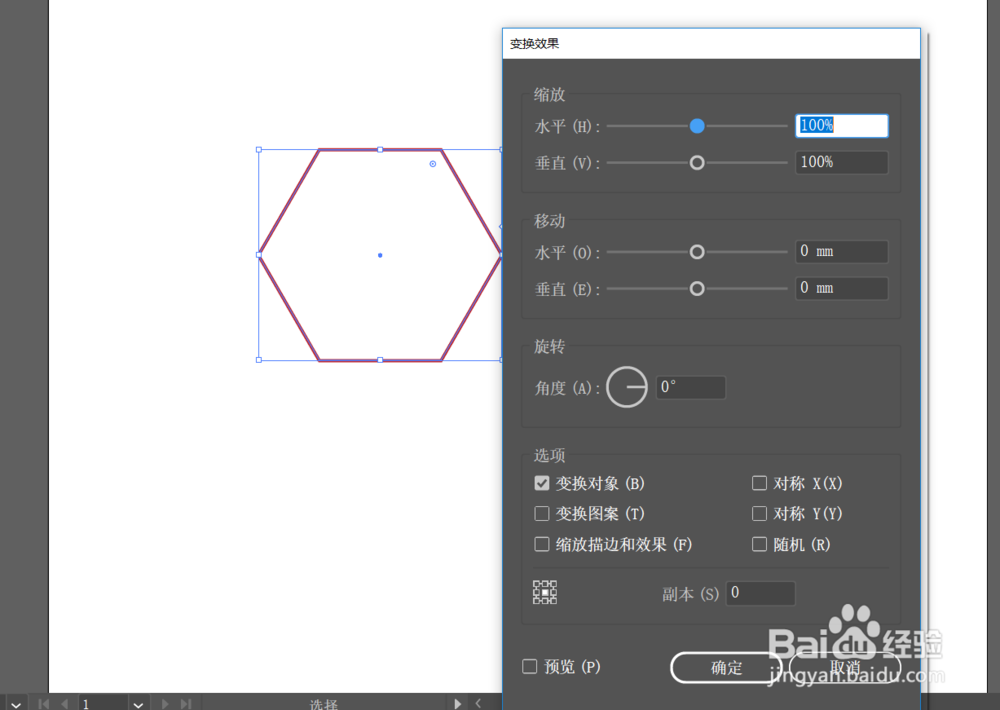
Task: Click the 副本 (S) copies input field
Action: point(760,592)
